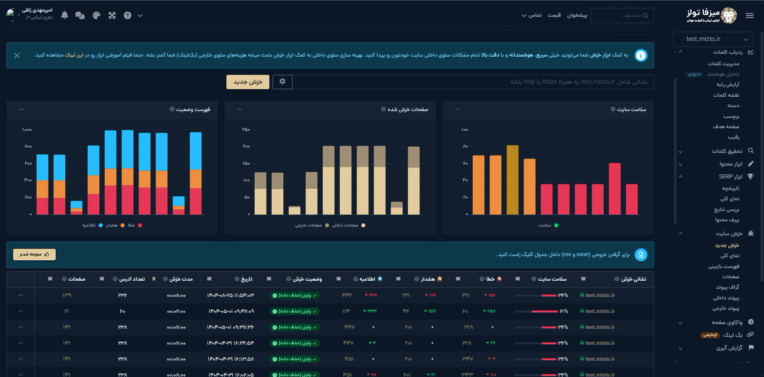Screen dimensions: 764x377
Task: Open قیمت in the top navigation
Action: click(x=554, y=16)
